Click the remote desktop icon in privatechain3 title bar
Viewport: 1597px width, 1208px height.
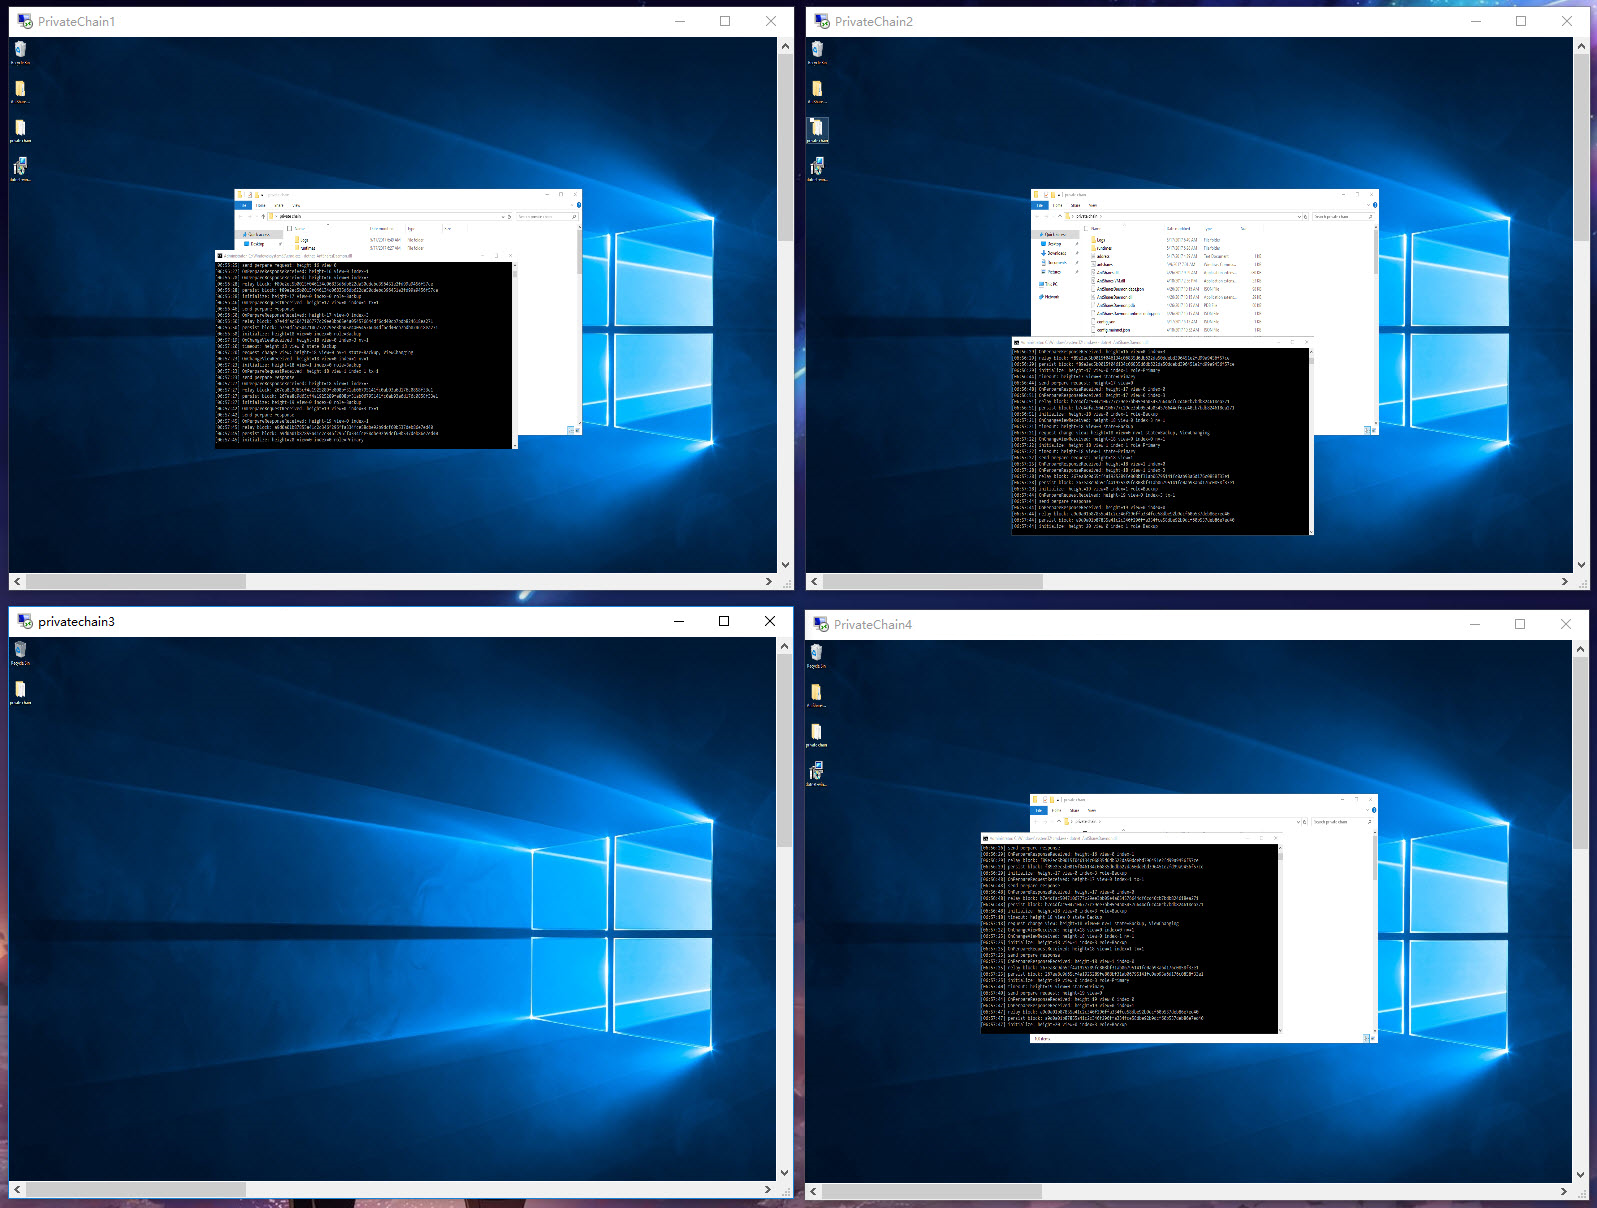coord(25,621)
